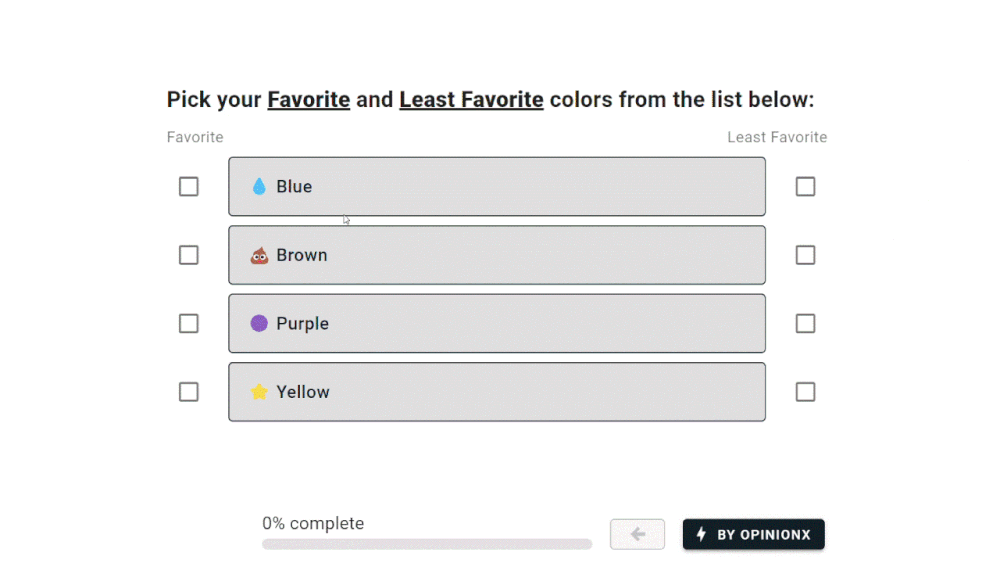Viewport: 1000px width, 563px height.
Task: Mark Brown as Favorite
Action: click(188, 255)
